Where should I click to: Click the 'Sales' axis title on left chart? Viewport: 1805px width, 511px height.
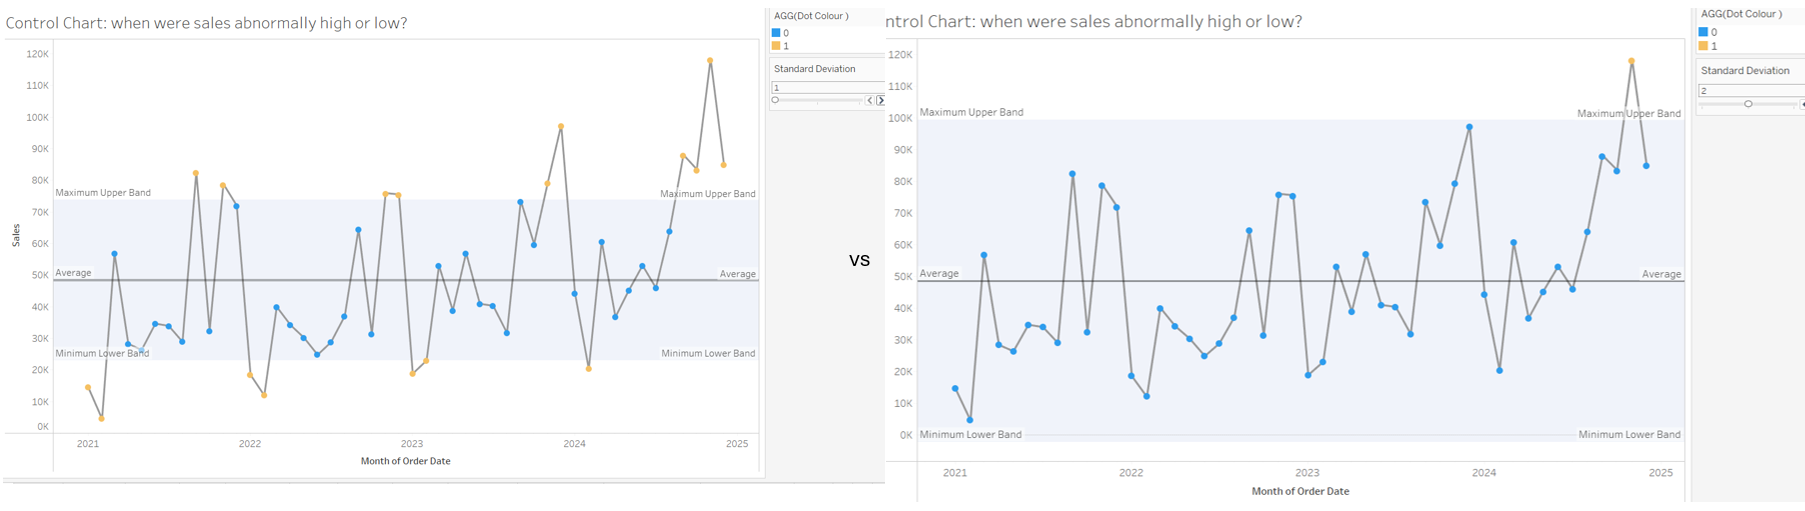click(x=16, y=235)
